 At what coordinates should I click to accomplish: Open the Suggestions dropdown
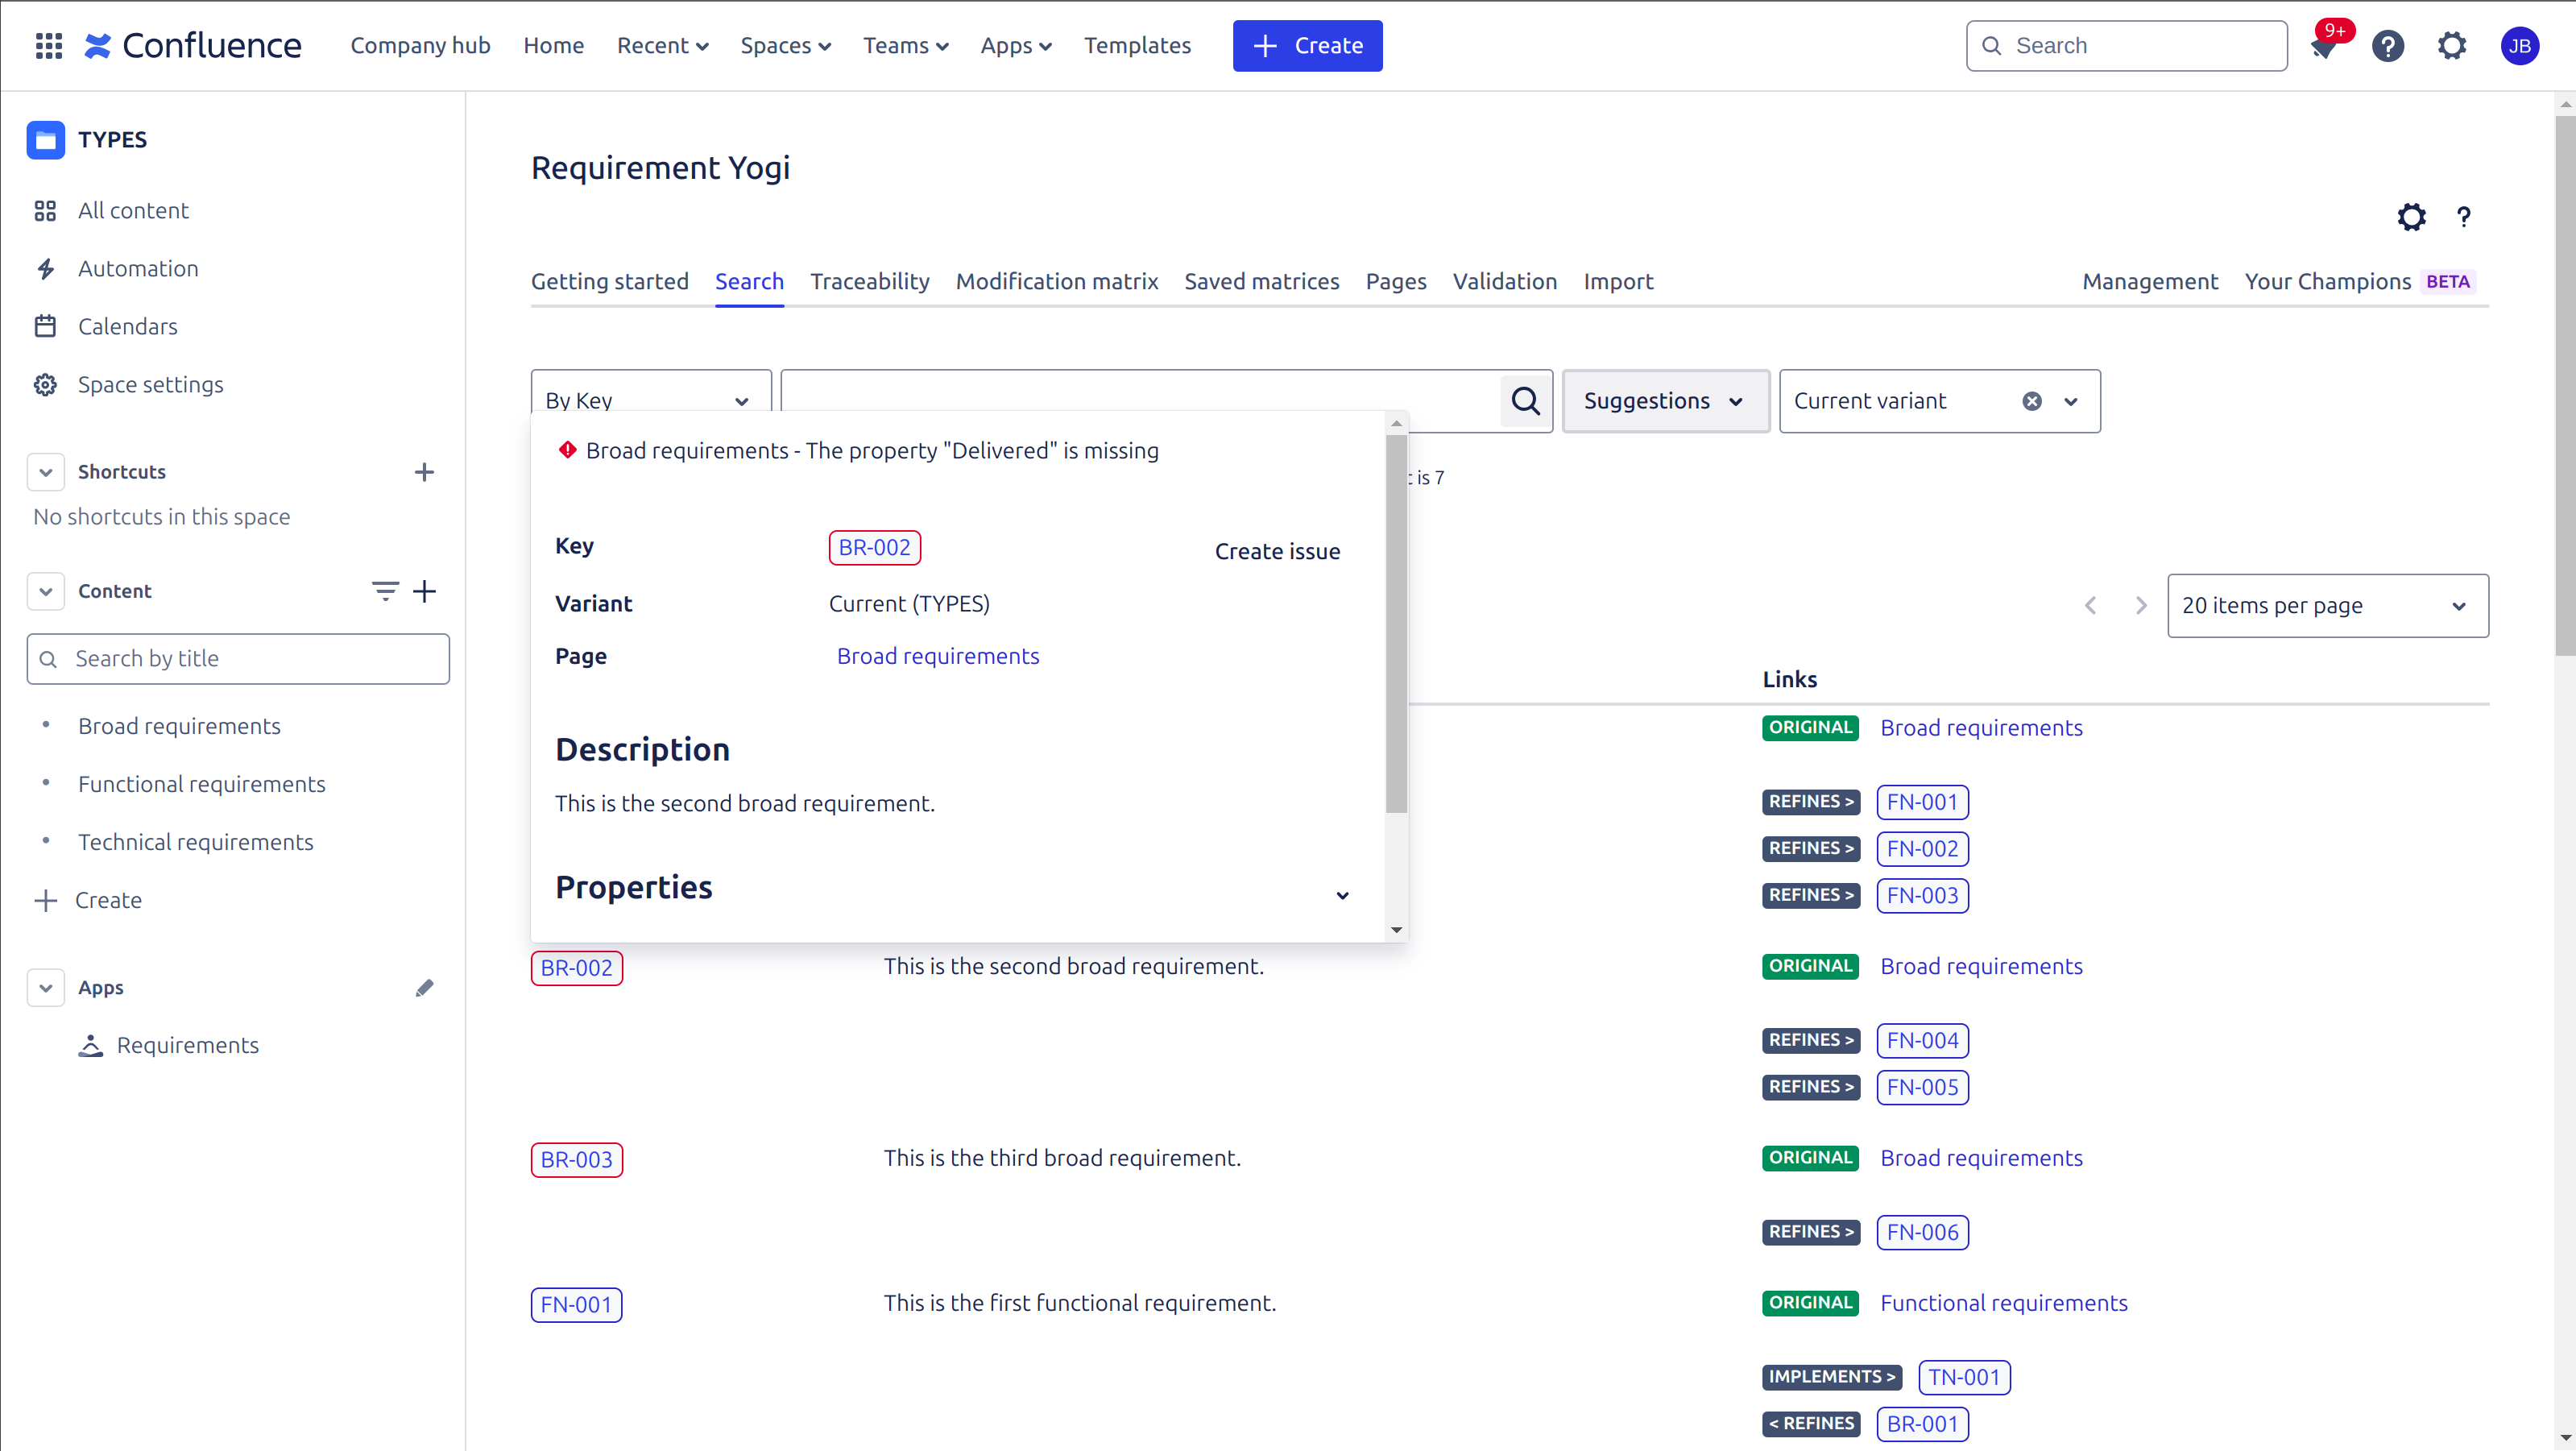point(1665,401)
